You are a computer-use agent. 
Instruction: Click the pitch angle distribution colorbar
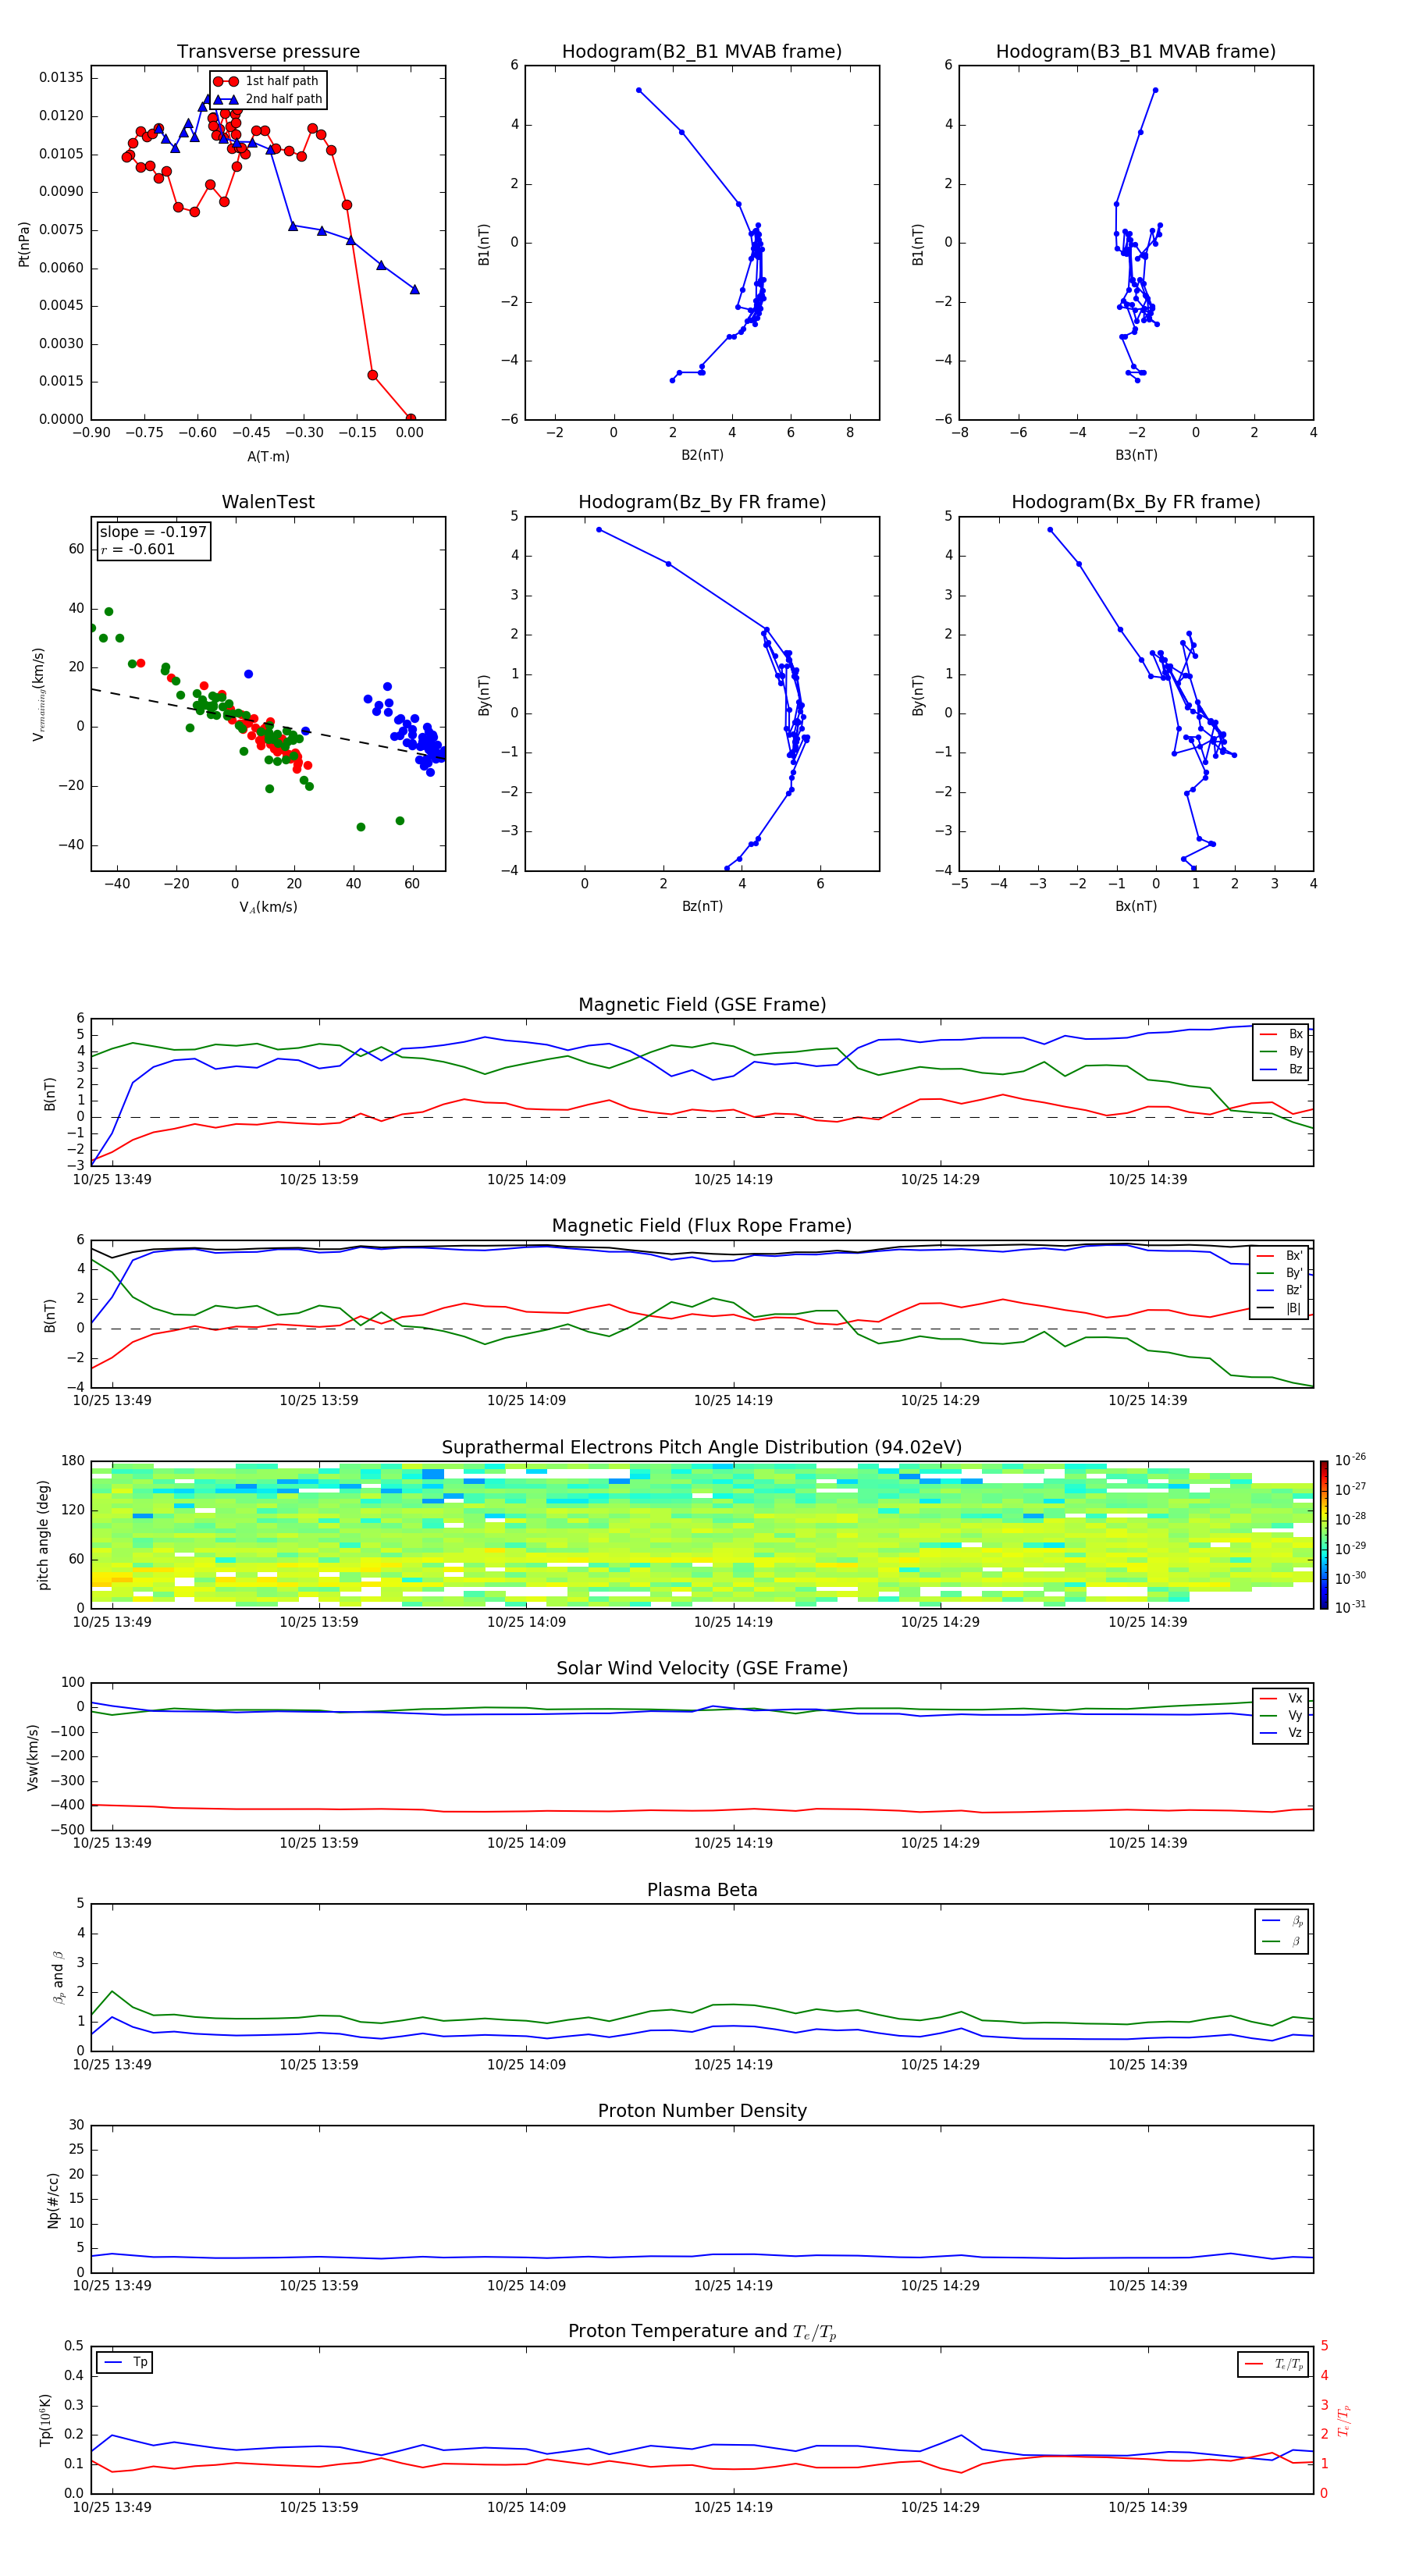tap(1324, 1535)
